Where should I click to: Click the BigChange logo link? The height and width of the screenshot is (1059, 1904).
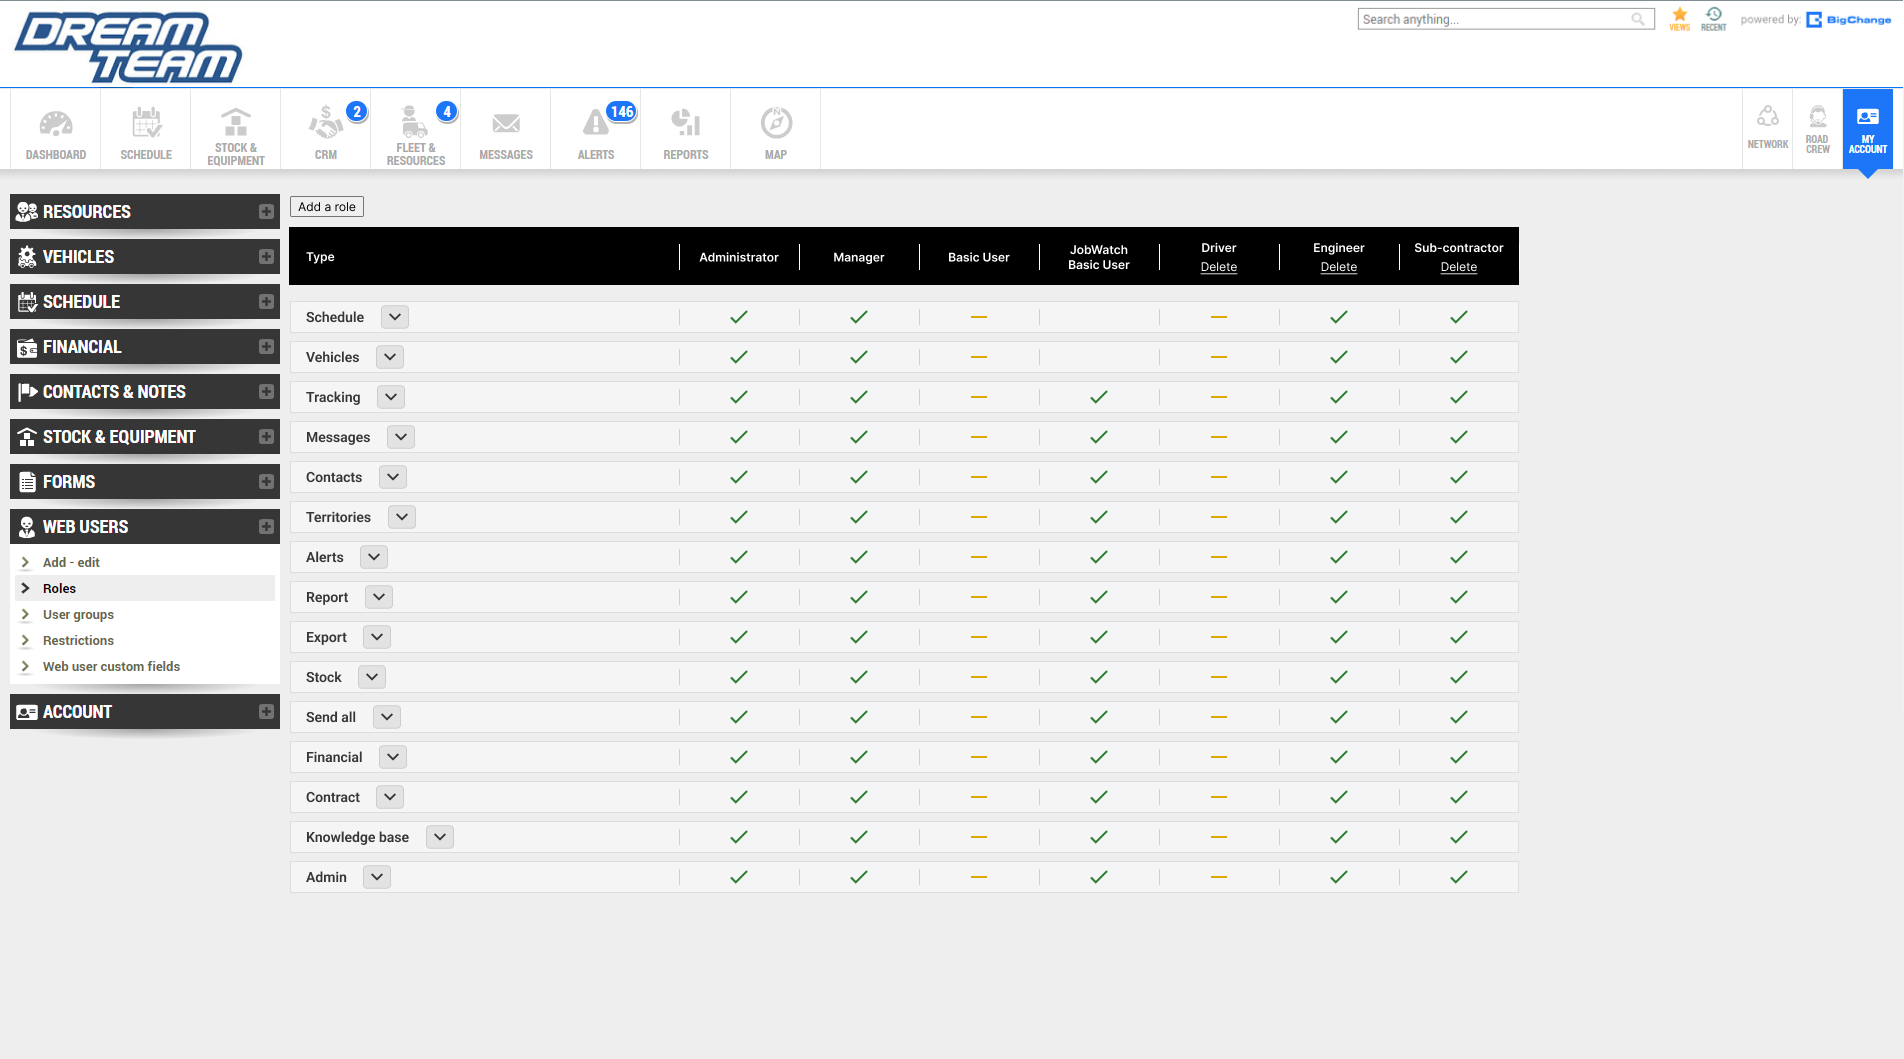(x=1849, y=20)
